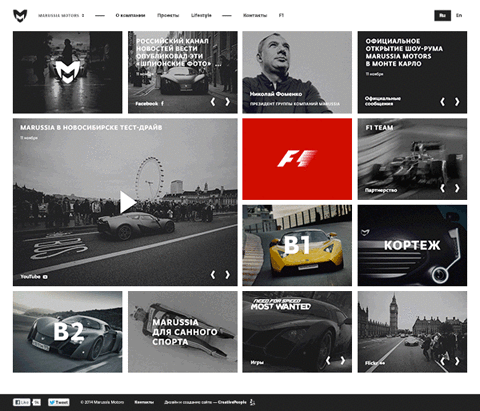
Task: Click the Facebook Like button in the footer
Action: 22,402
